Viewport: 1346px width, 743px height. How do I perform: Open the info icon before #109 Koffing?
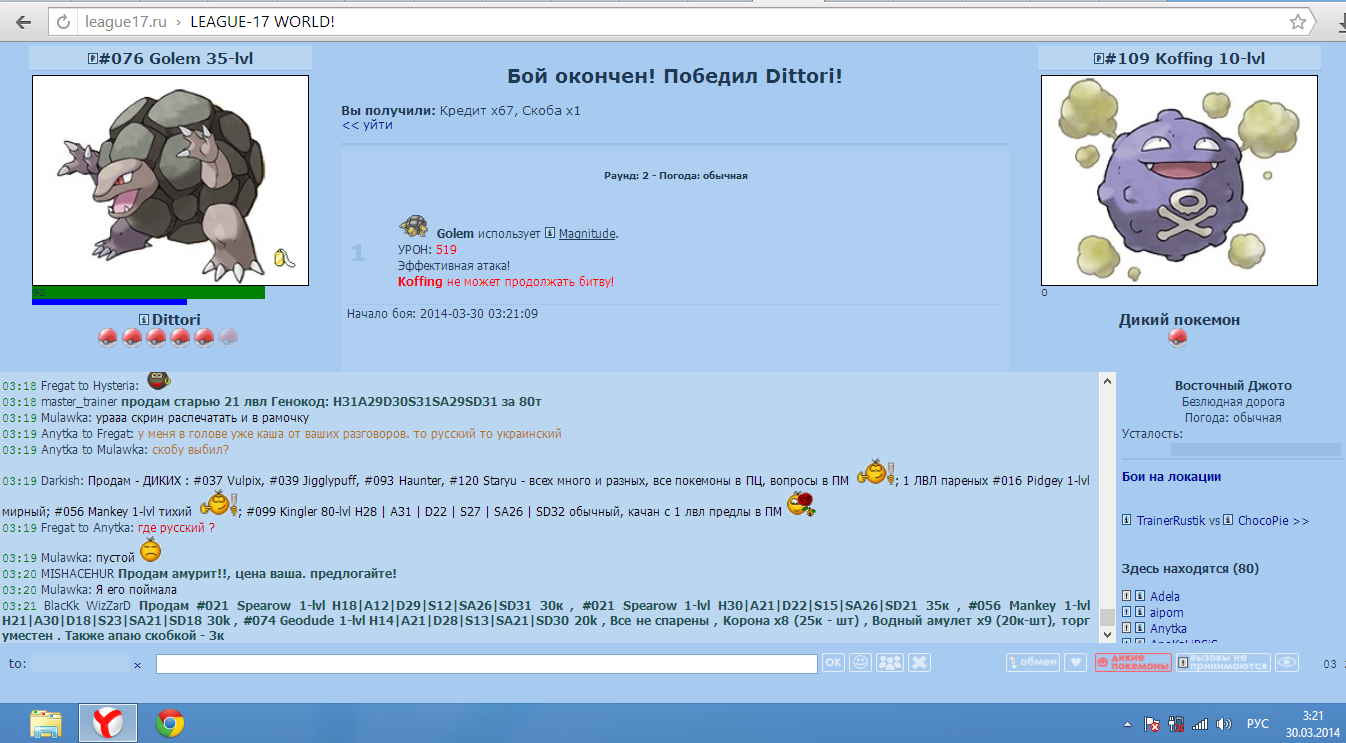(1098, 59)
